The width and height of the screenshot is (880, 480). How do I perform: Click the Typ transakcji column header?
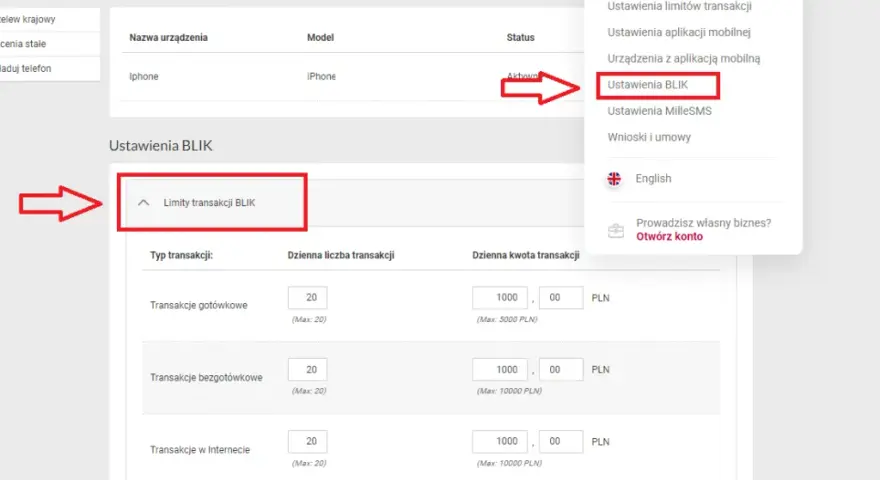[181, 255]
